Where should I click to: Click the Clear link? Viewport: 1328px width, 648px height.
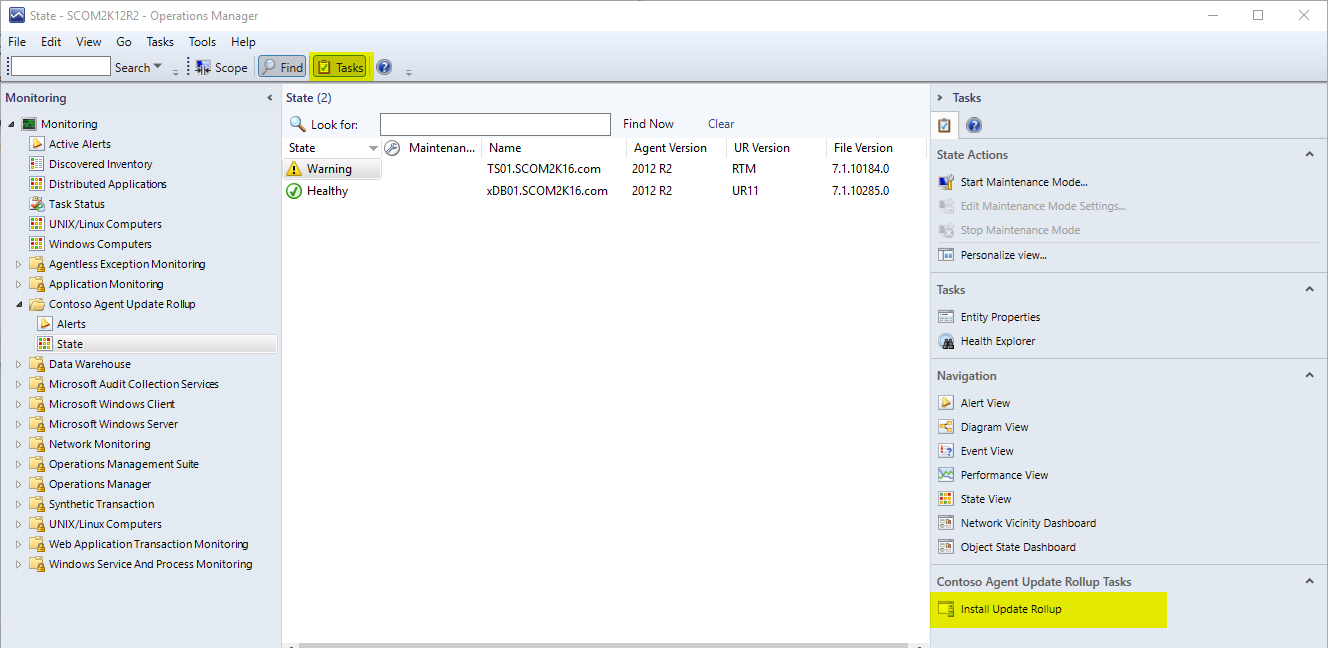[x=721, y=124]
